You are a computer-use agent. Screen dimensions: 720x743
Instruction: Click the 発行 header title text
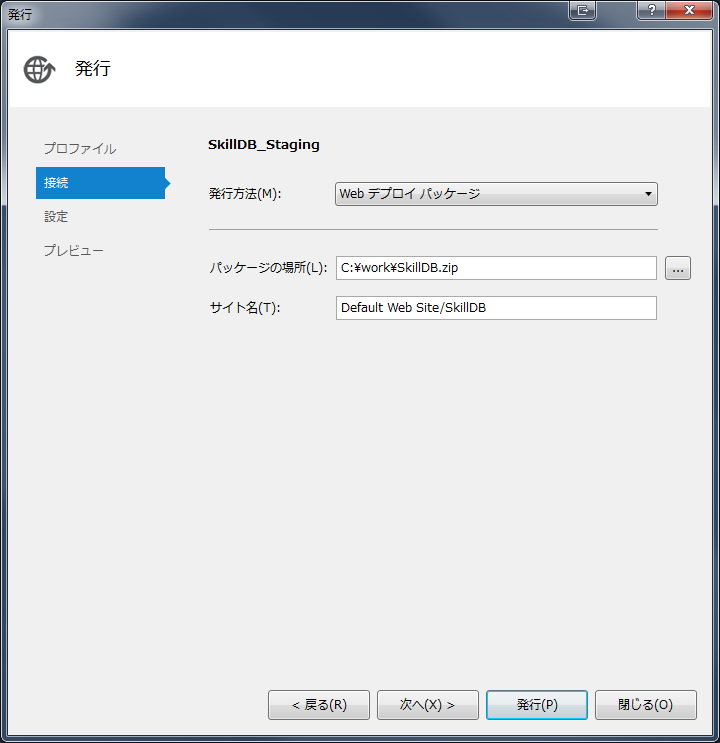point(93,69)
